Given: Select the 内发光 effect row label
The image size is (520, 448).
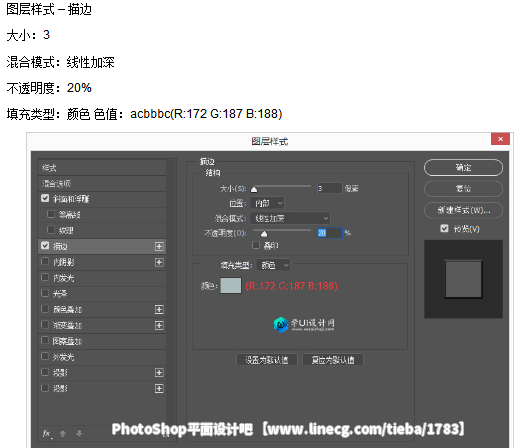Looking at the screenshot, I should [63, 278].
